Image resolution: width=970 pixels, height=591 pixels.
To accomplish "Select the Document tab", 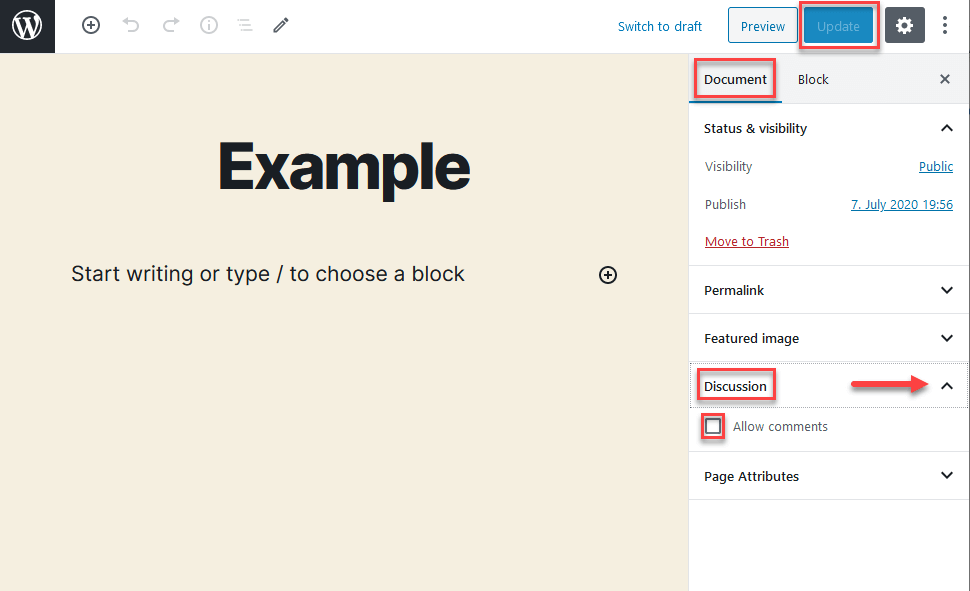I will tap(735, 80).
